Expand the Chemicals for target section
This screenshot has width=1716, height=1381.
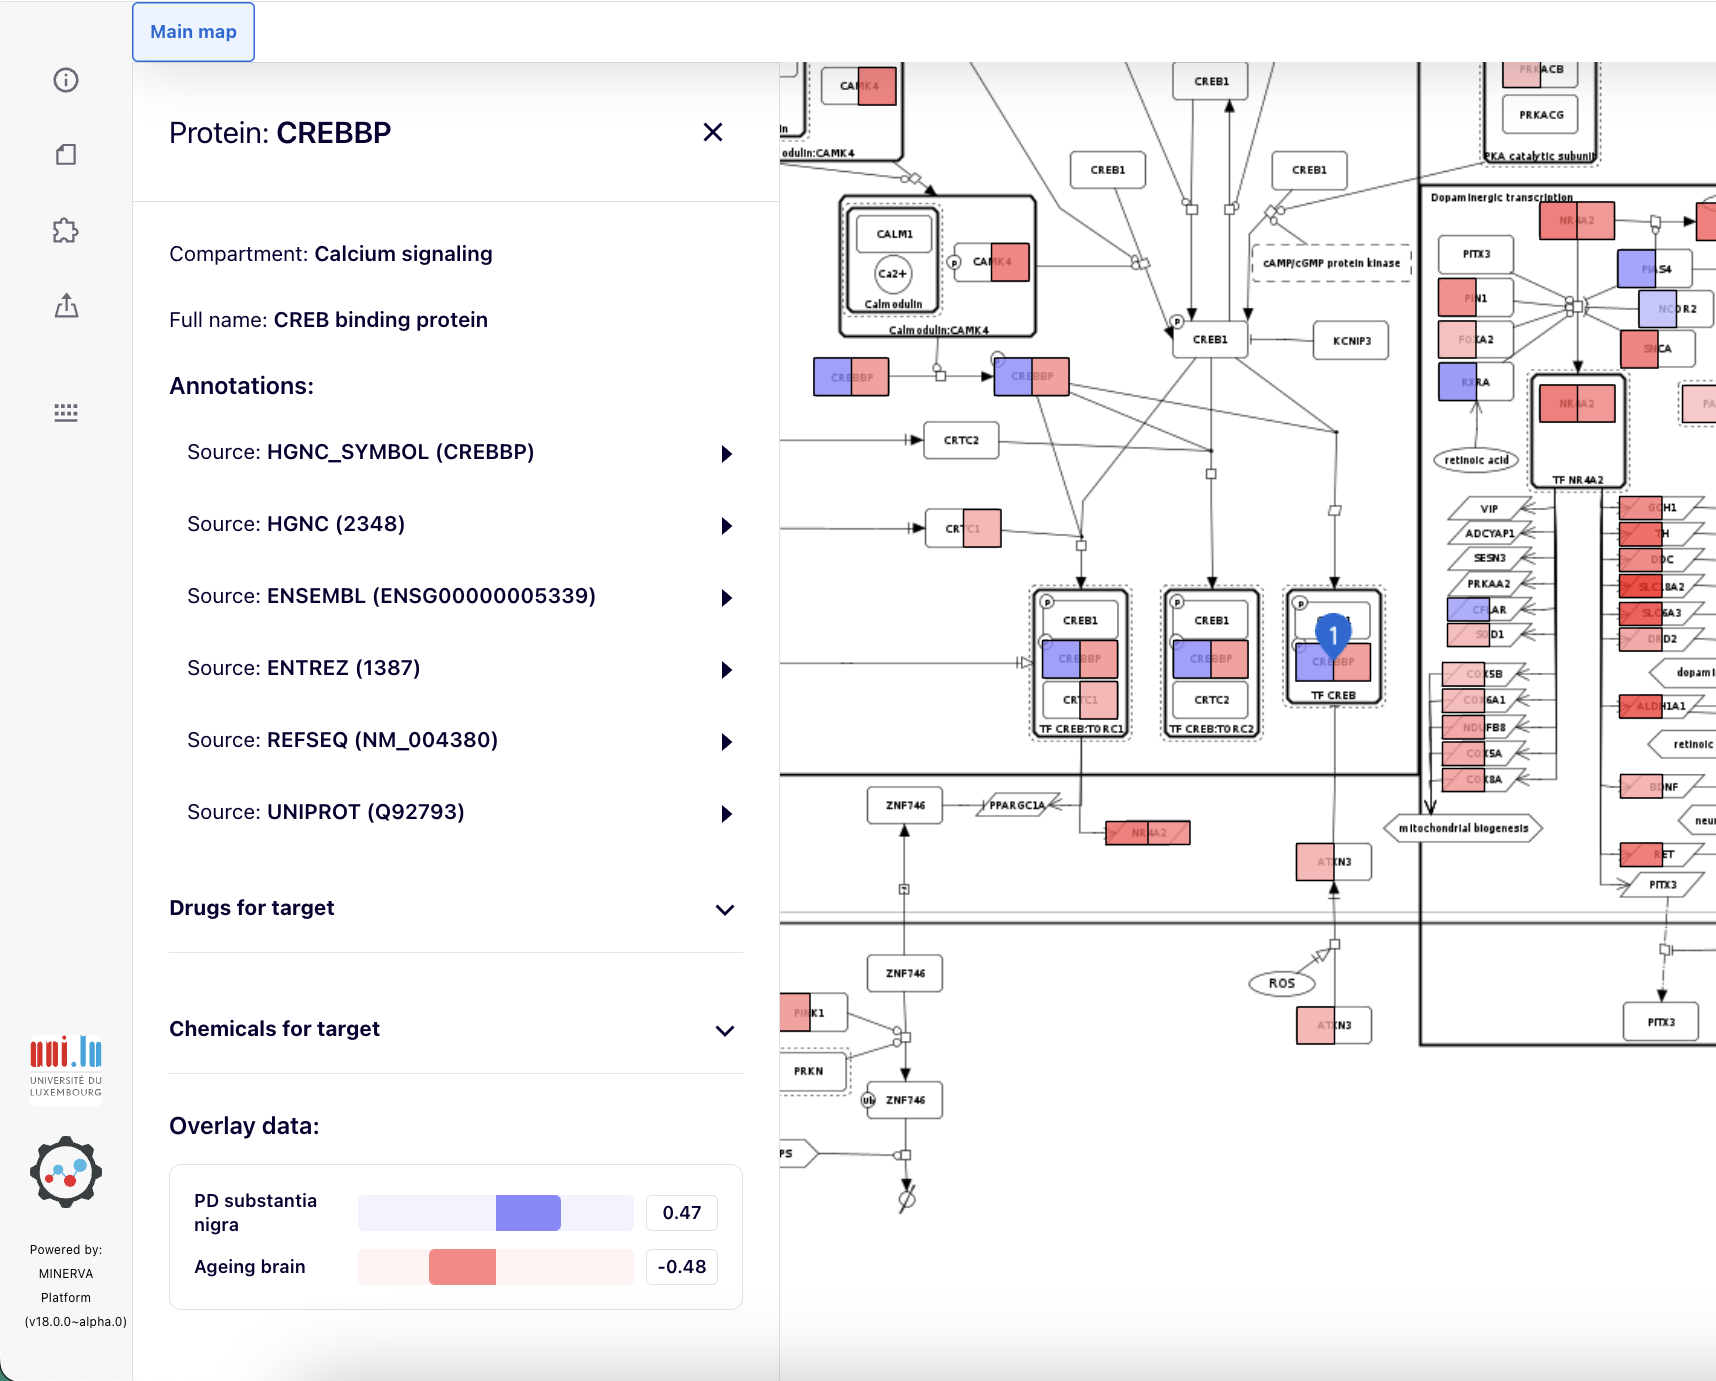pyautogui.click(x=725, y=1030)
